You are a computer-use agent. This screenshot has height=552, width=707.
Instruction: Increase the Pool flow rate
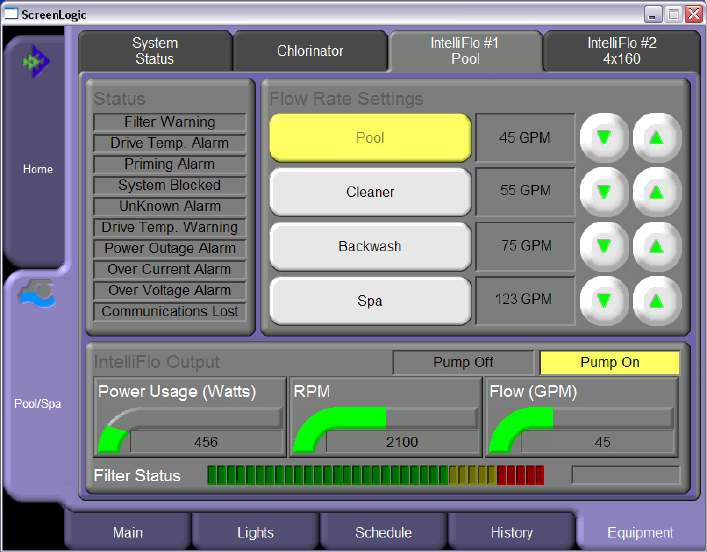coord(657,138)
